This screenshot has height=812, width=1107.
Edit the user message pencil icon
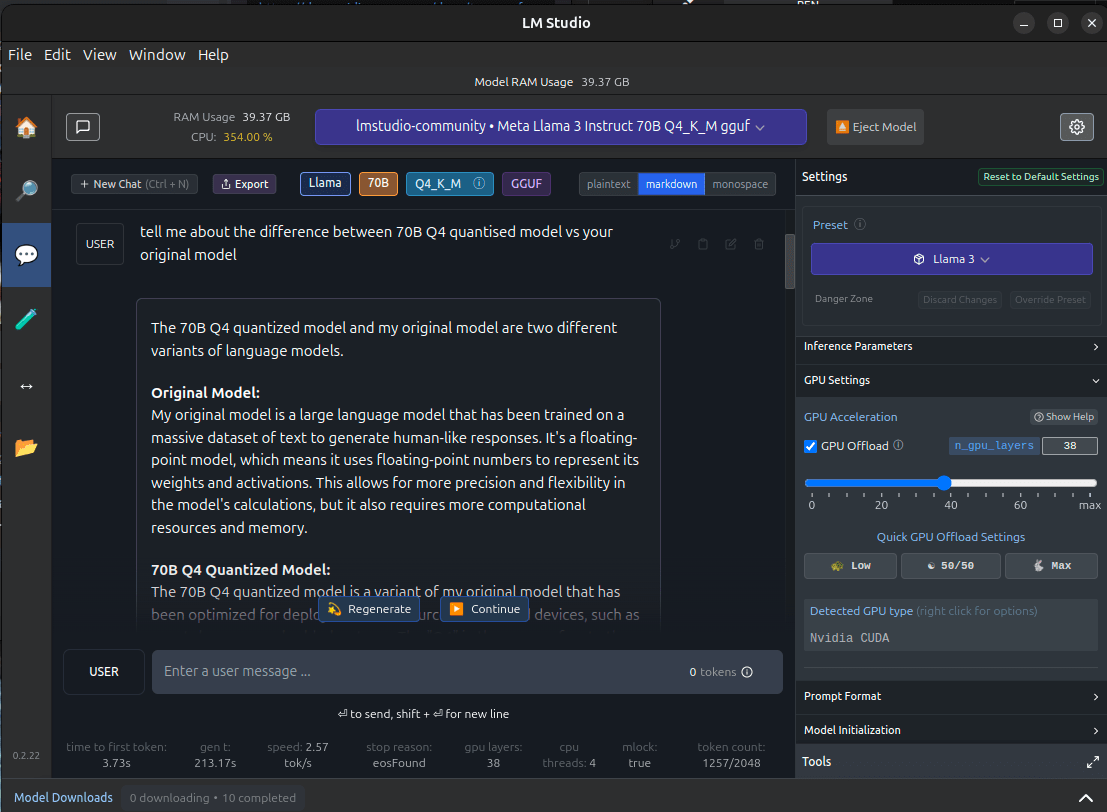pos(731,244)
